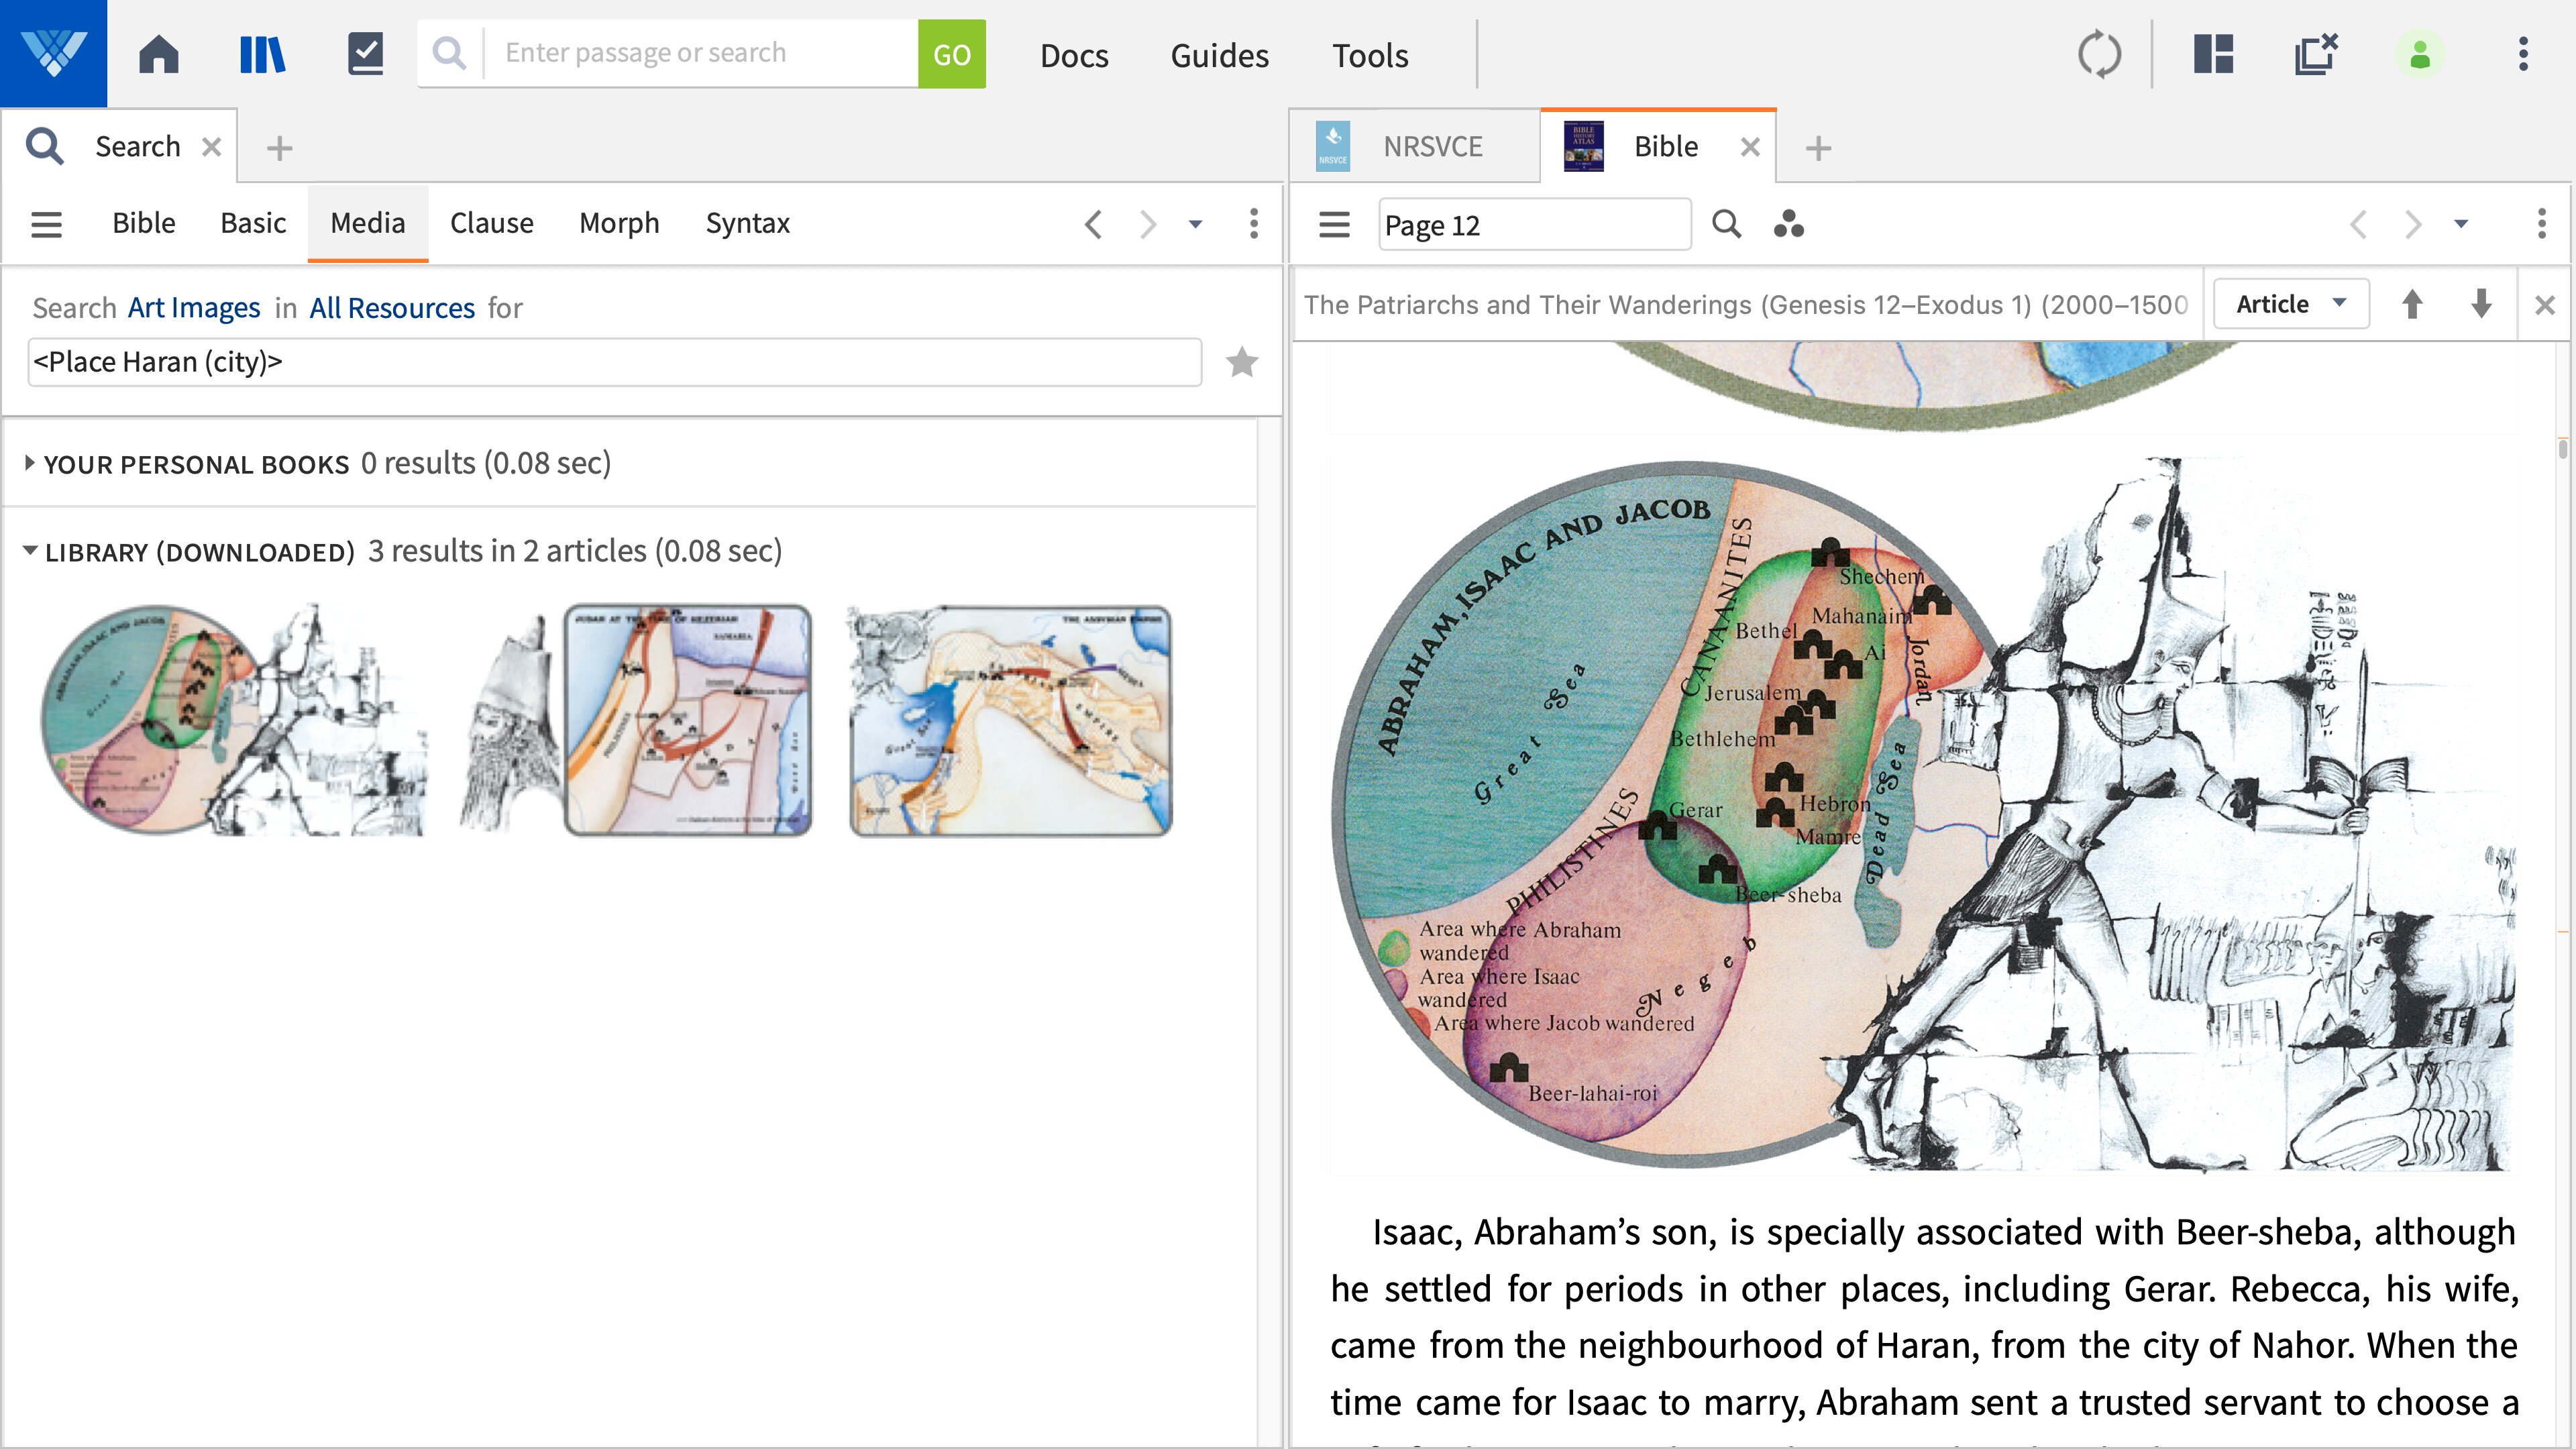
Task: Go back in Search panel history
Action: 1093,224
